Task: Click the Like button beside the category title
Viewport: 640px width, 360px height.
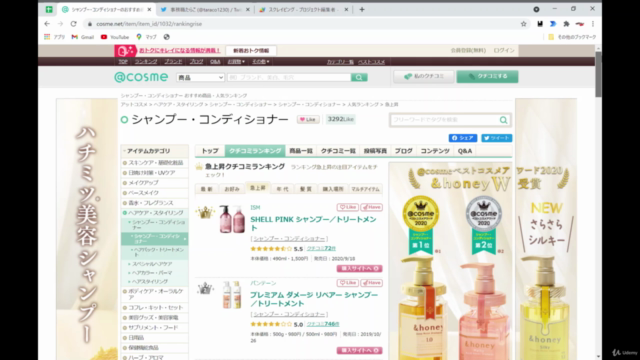Action: (x=308, y=119)
